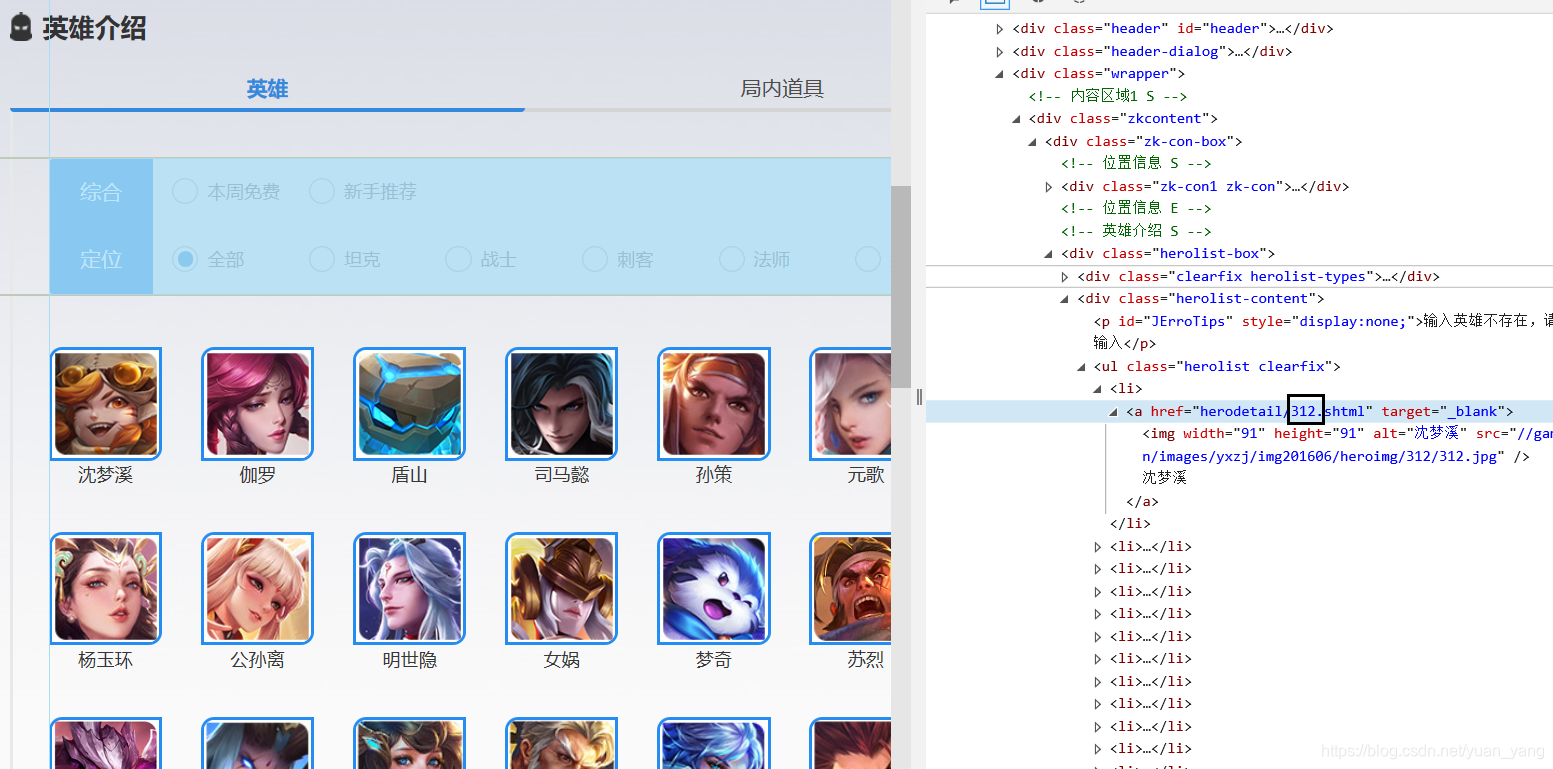Image resolution: width=1553 pixels, height=769 pixels.
Task: Switch to the 英雄 tab
Action: [267, 89]
